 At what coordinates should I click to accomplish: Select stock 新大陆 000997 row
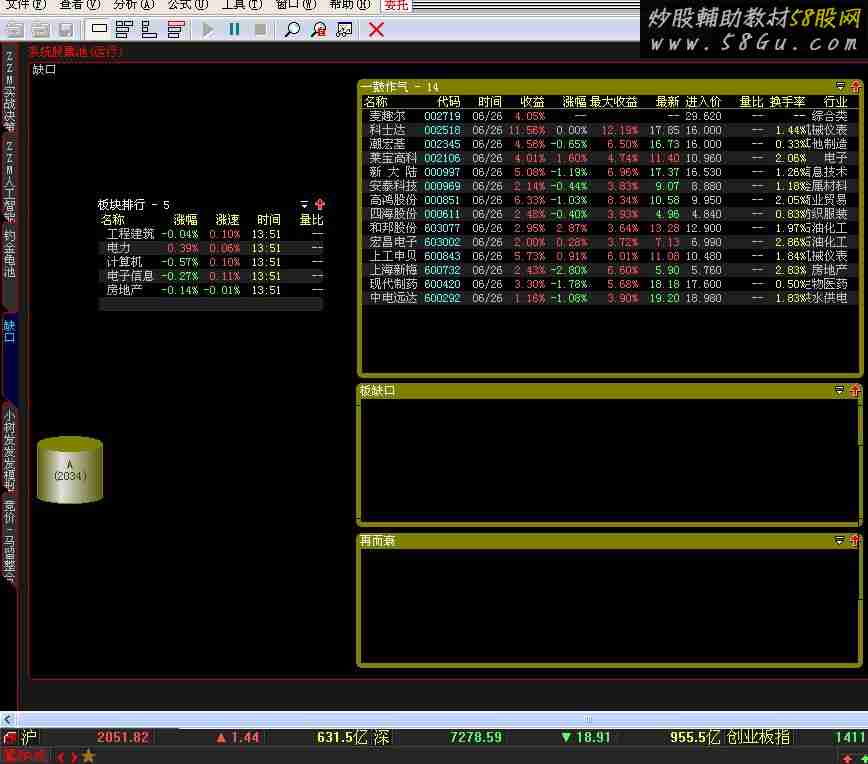pyautogui.click(x=609, y=172)
